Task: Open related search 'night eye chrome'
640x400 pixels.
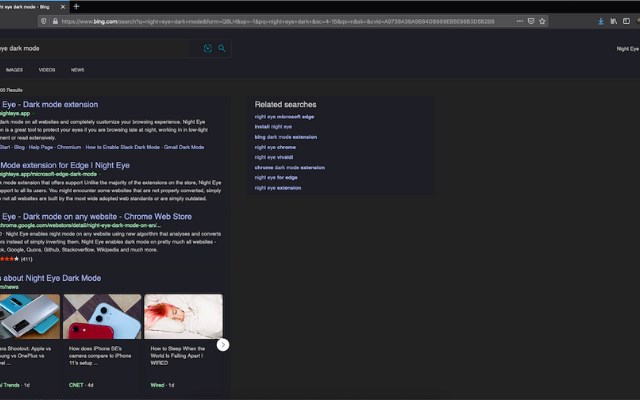Action: click(x=275, y=147)
